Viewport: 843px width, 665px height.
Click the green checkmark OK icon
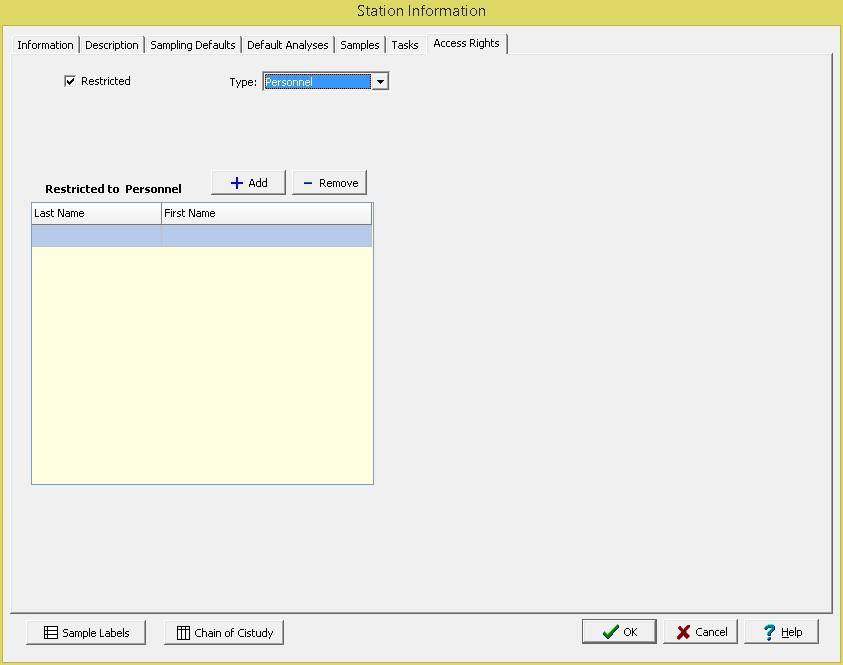609,632
